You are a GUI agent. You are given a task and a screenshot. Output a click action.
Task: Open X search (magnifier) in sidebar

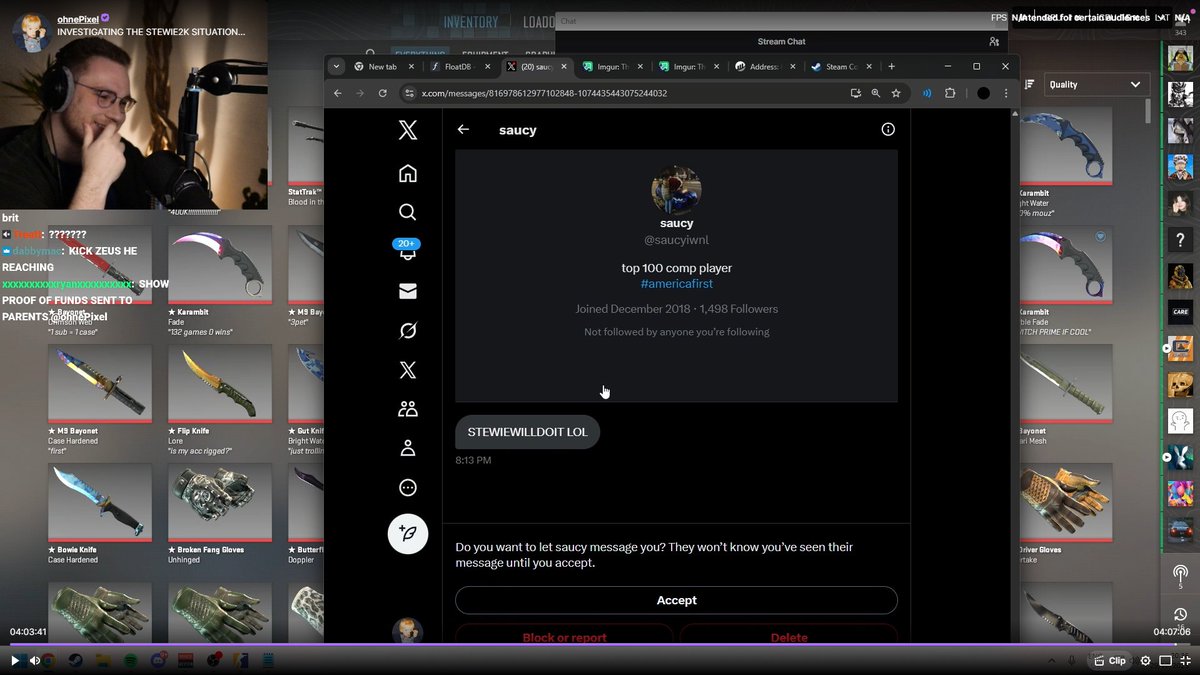click(407, 212)
